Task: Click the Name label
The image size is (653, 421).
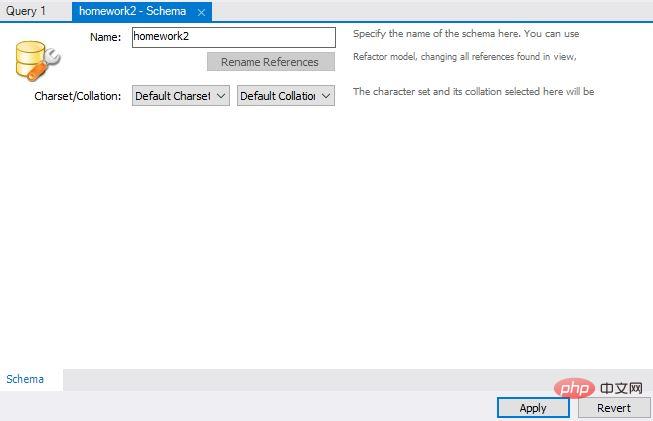Action: click(105, 37)
